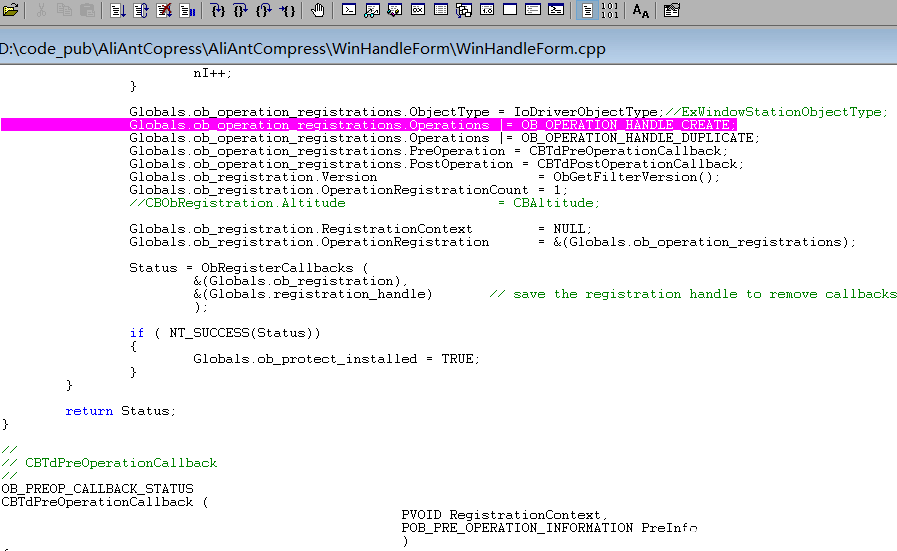The height and width of the screenshot is (551, 897).
Task: Open the Options icon at toolbar end
Action: [x=671, y=11]
